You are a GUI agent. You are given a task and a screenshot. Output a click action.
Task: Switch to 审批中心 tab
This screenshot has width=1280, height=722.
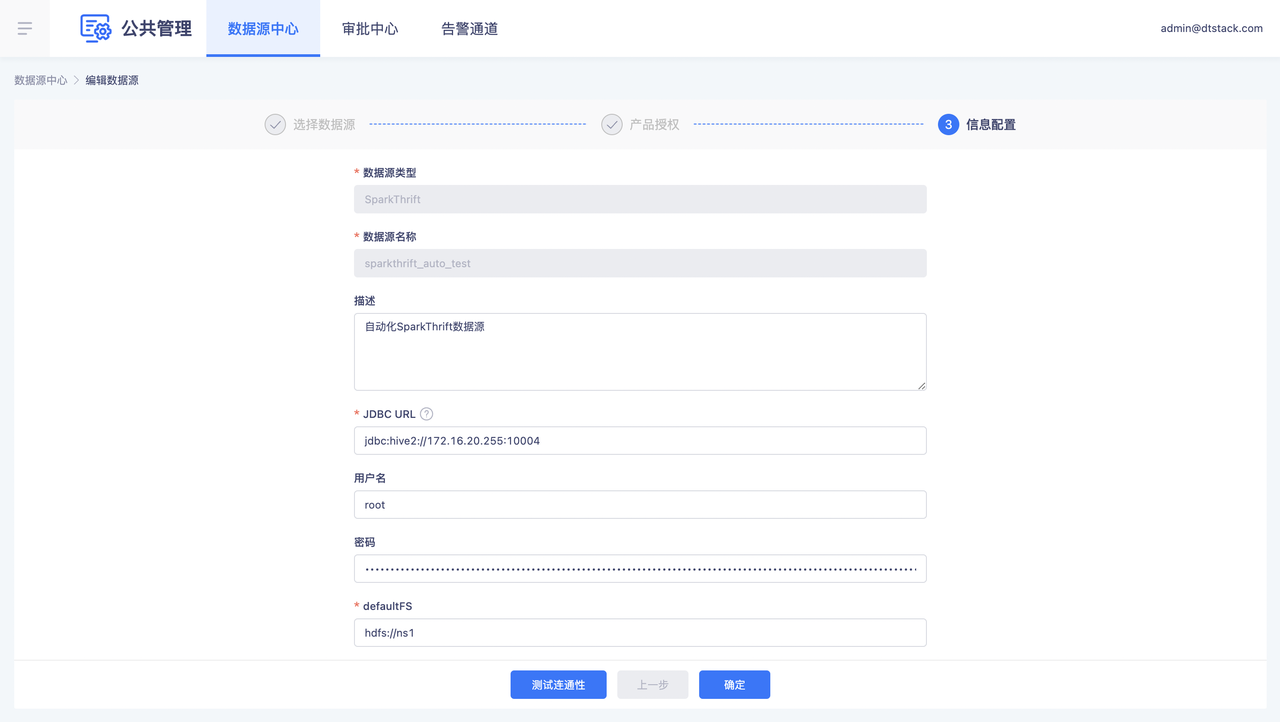(x=370, y=29)
